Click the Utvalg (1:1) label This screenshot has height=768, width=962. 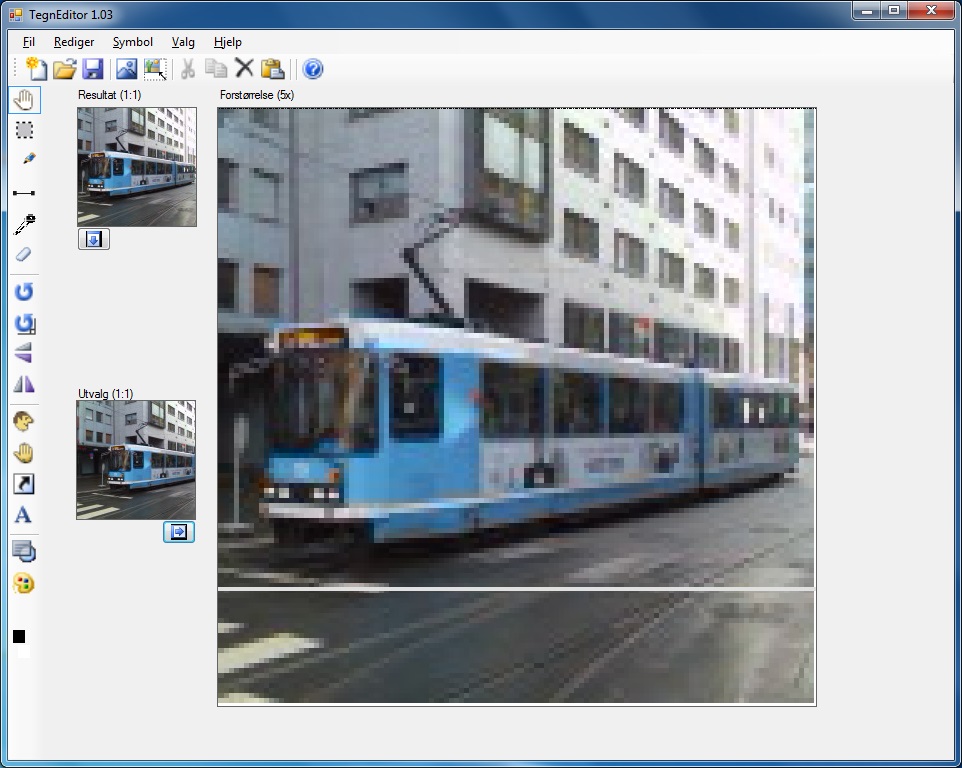106,394
